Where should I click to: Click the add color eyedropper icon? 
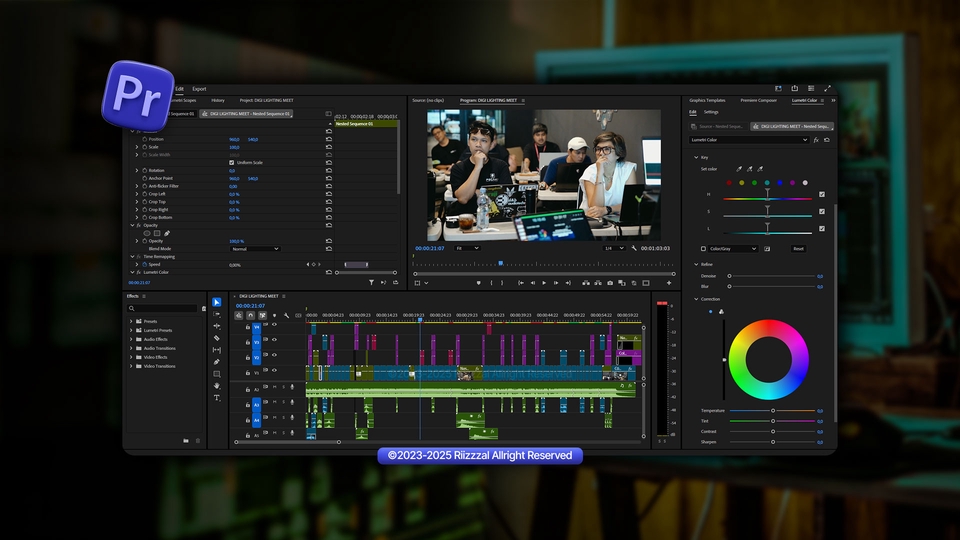click(x=749, y=169)
